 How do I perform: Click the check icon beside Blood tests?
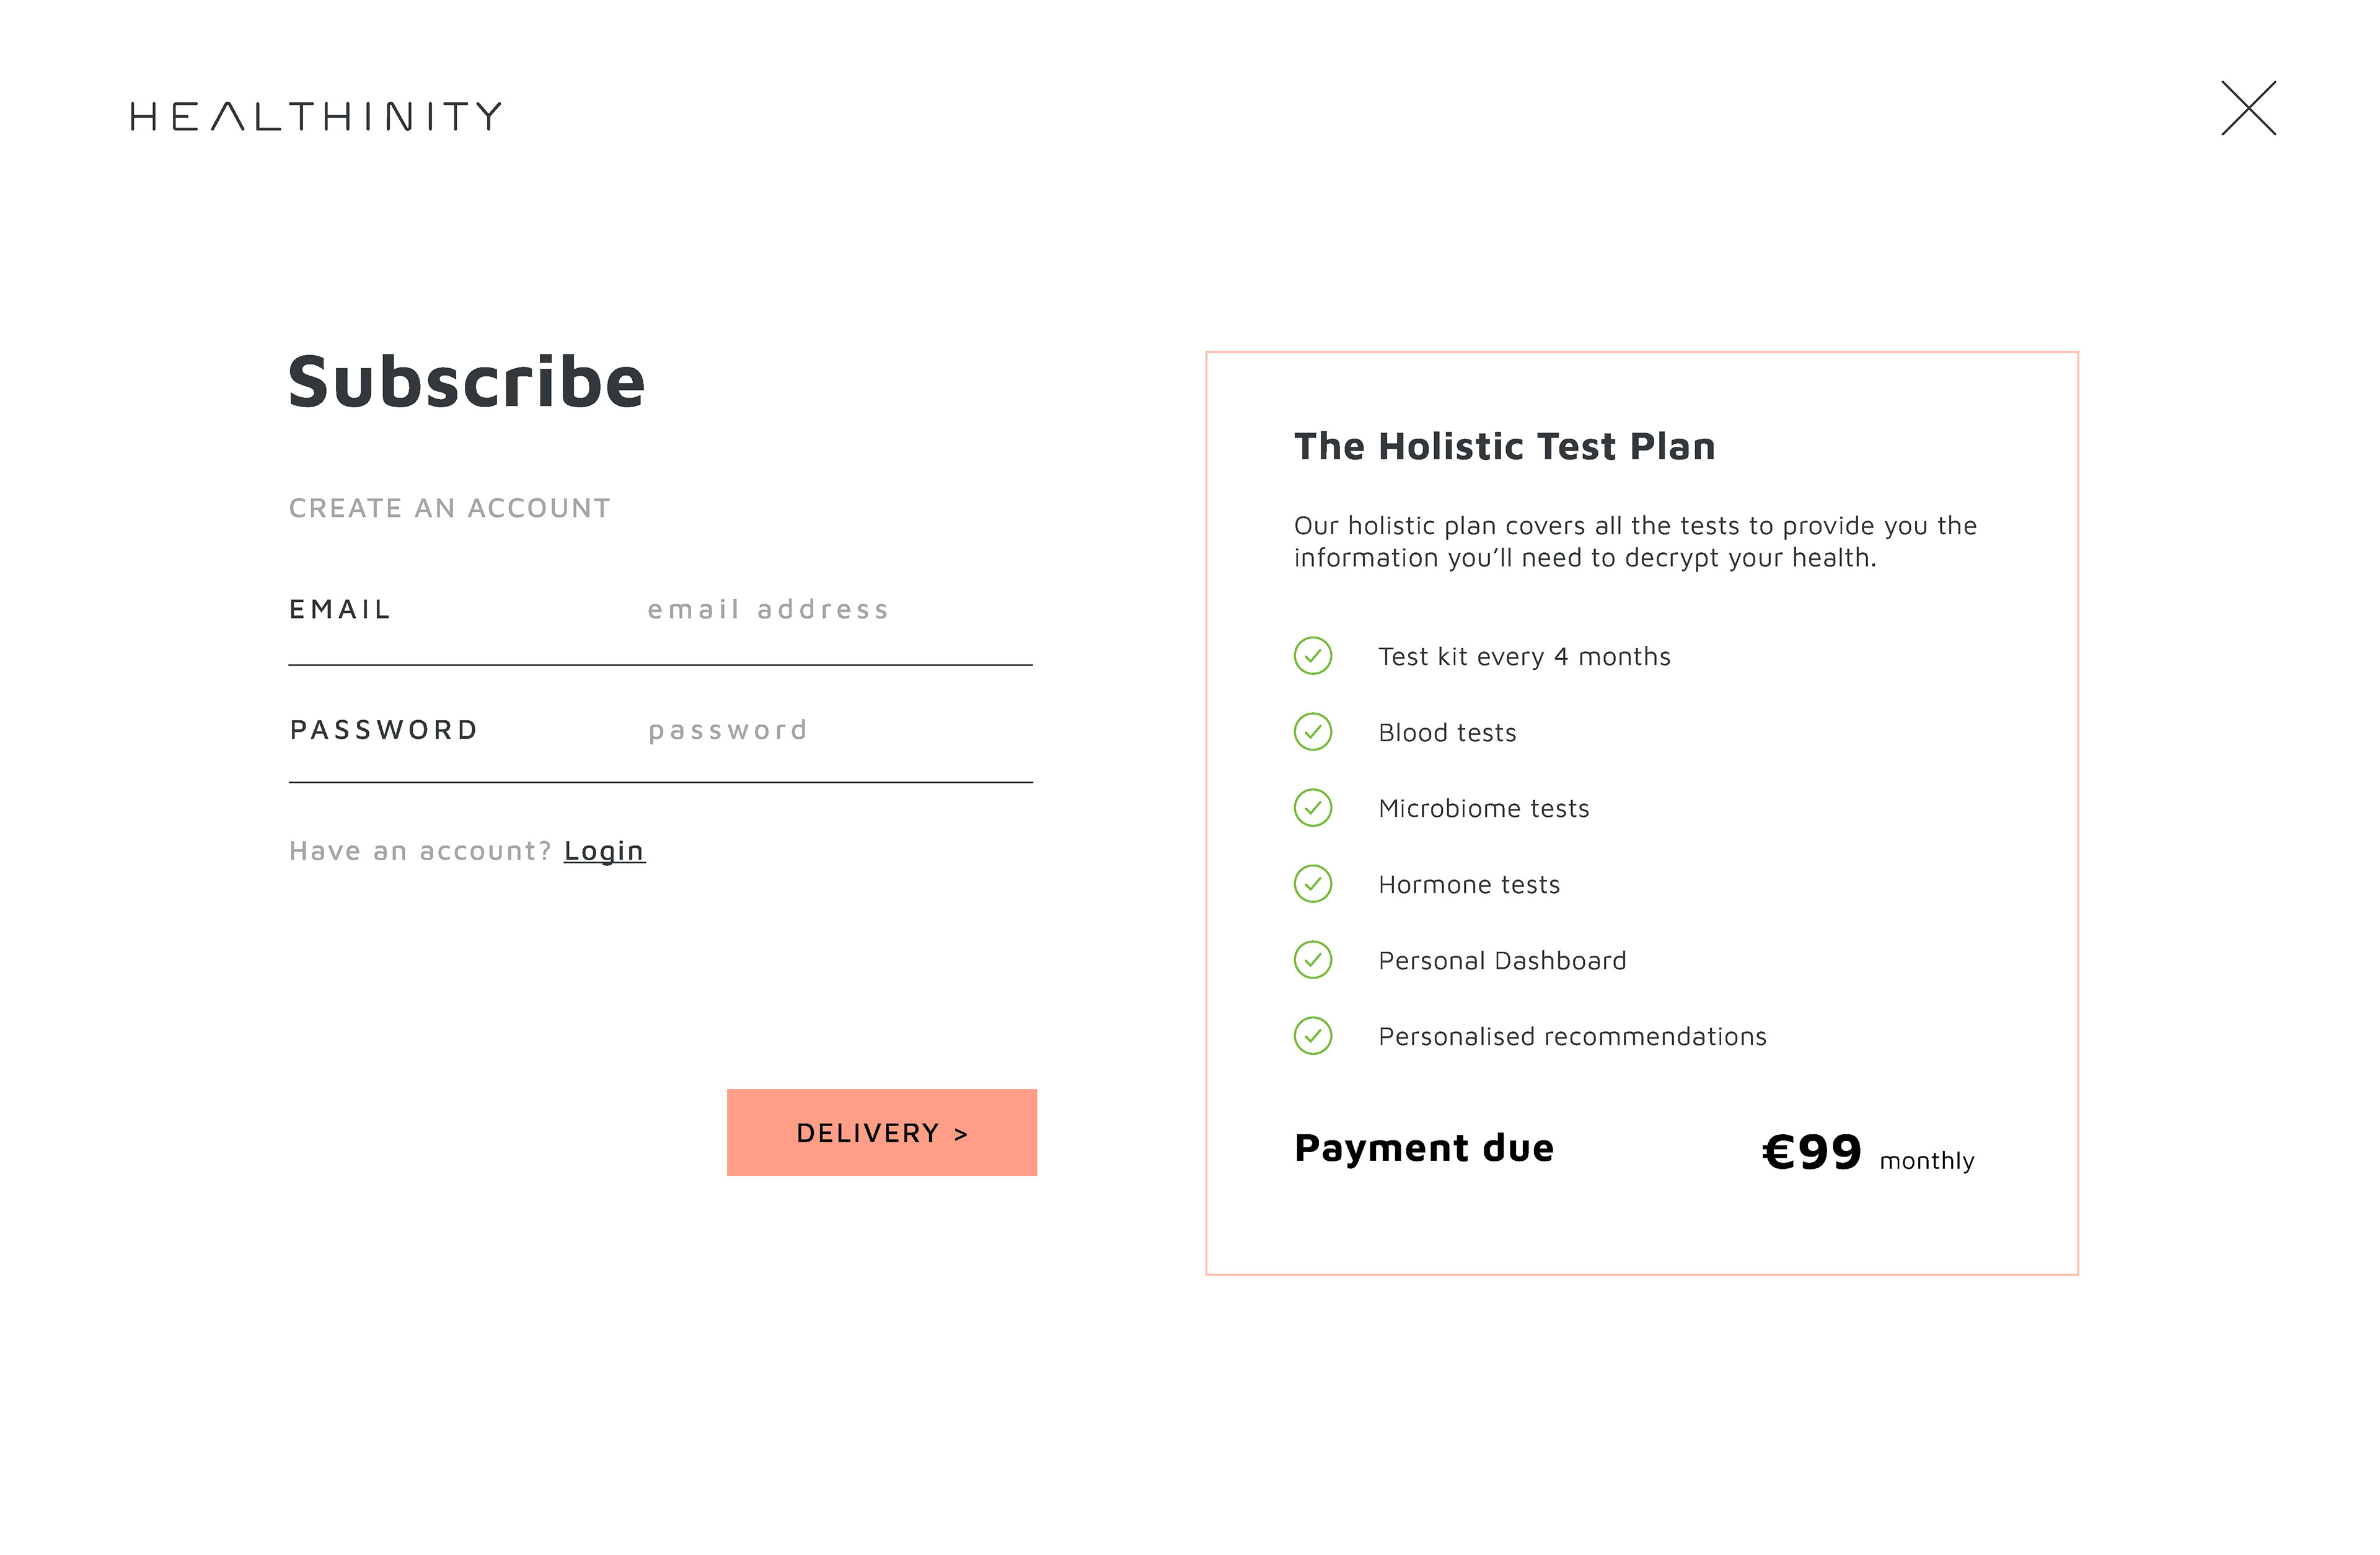[x=1313, y=732]
